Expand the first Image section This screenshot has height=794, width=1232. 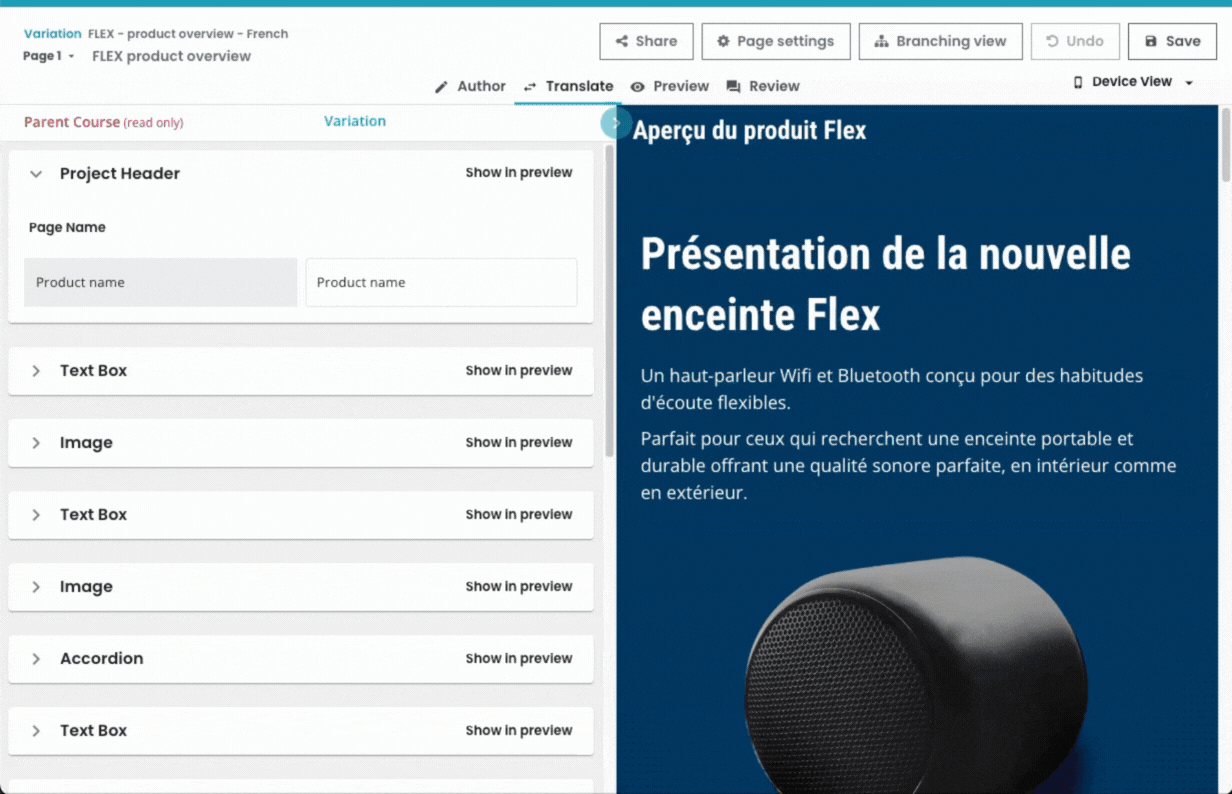click(36, 443)
